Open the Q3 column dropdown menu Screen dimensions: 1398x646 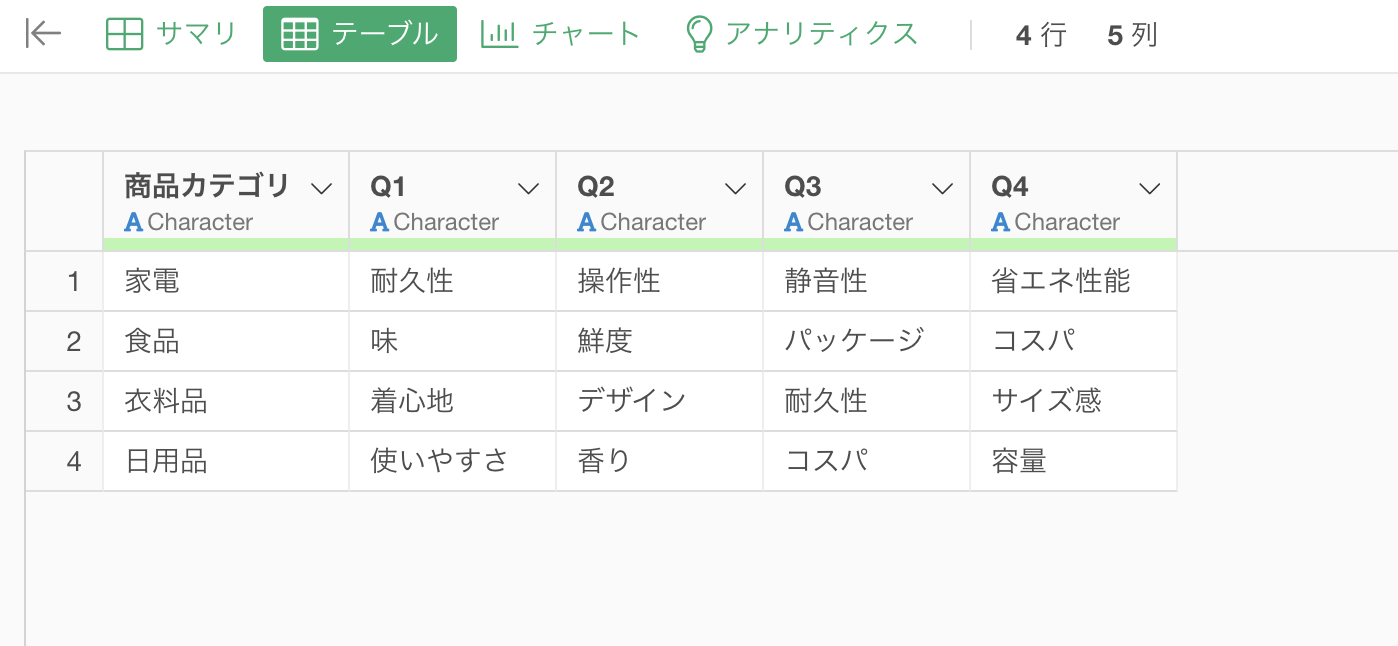(x=942, y=188)
